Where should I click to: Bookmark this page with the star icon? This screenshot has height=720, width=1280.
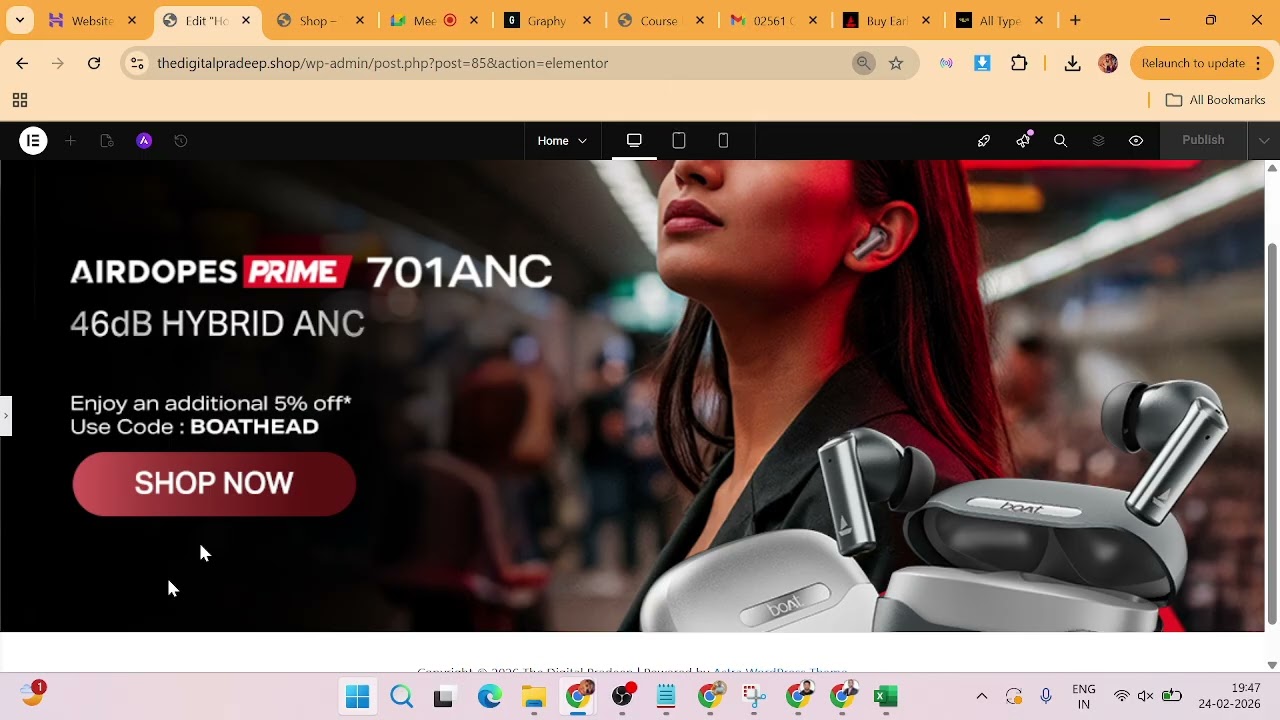point(896,63)
